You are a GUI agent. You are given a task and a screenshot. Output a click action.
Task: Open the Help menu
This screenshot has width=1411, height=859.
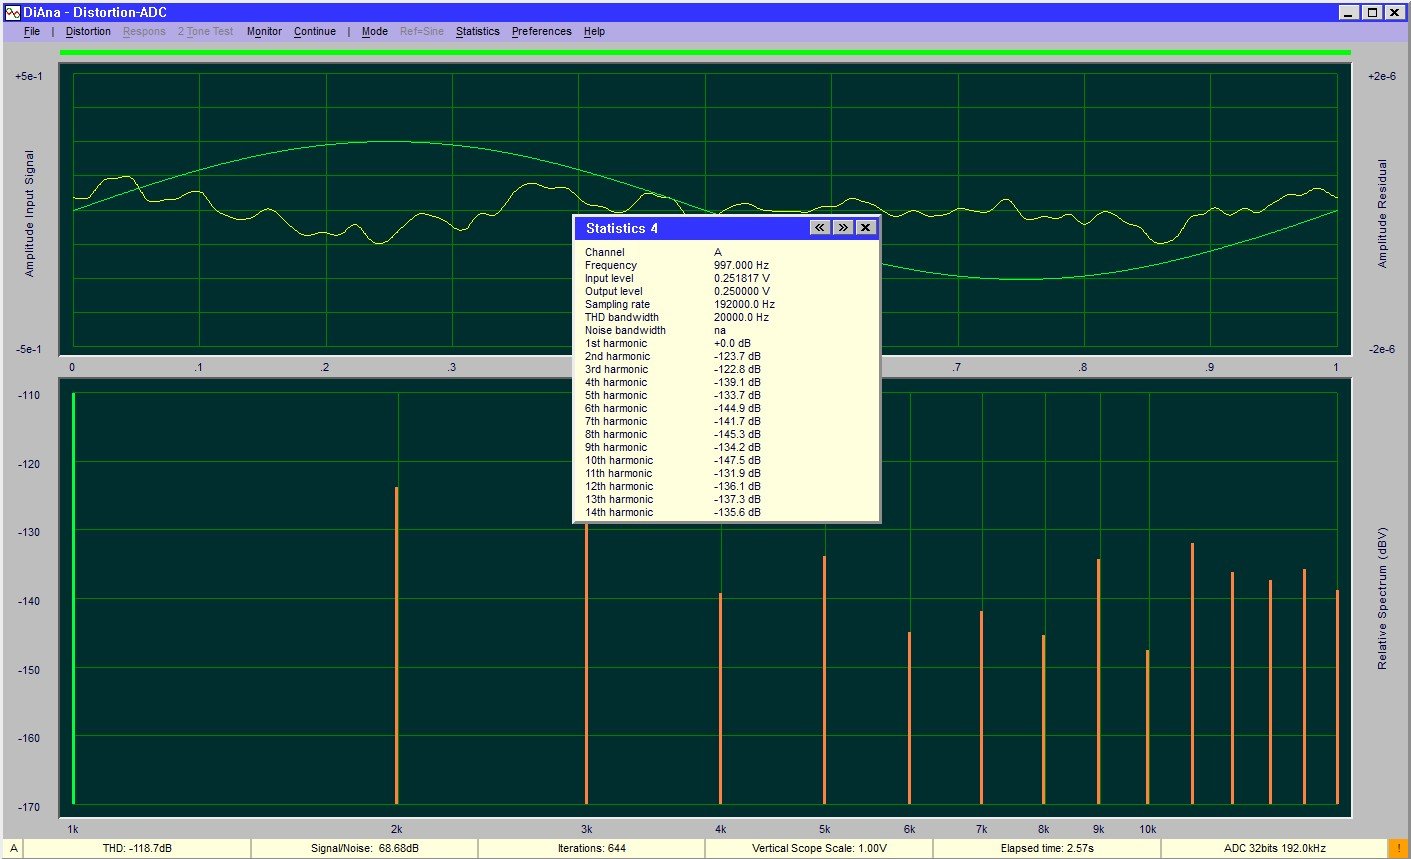tap(594, 32)
